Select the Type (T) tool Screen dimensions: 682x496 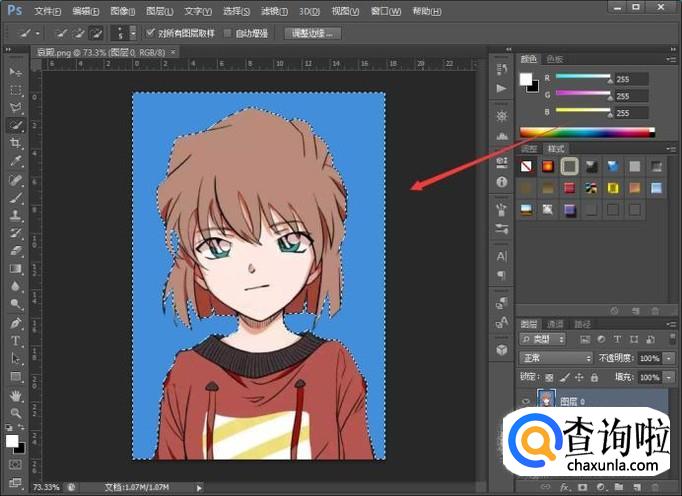click(x=15, y=341)
